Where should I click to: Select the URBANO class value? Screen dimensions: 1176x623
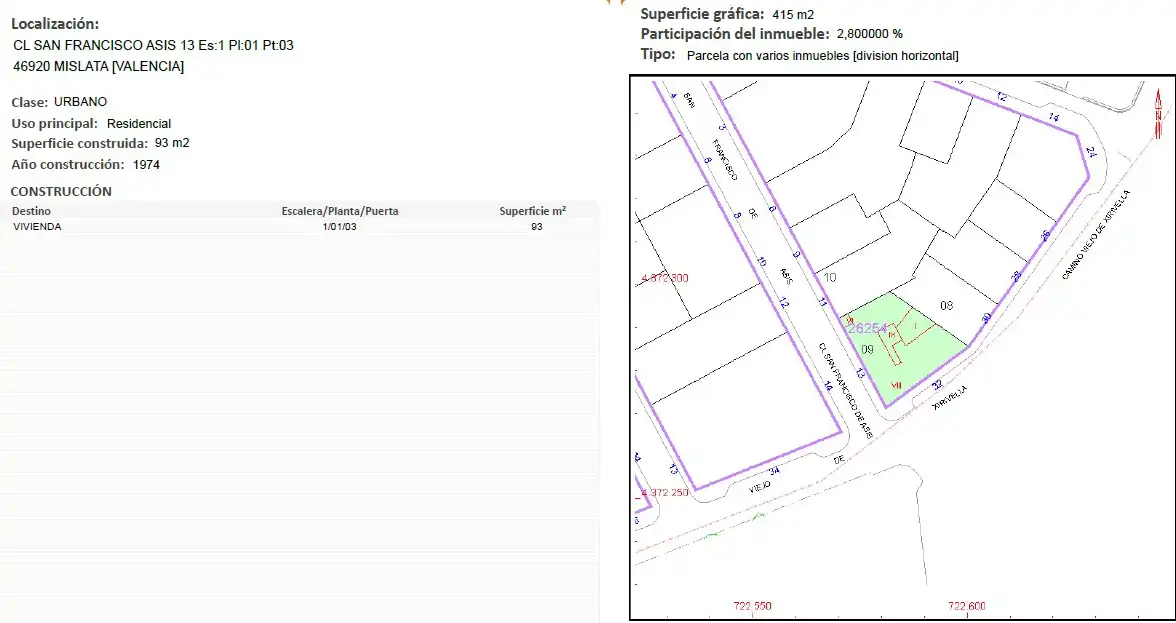pyautogui.click(x=80, y=102)
